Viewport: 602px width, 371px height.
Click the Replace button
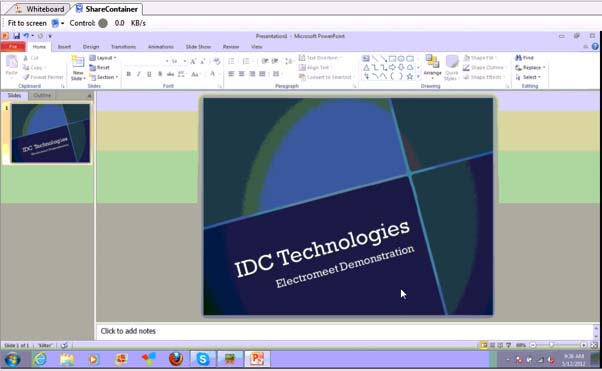coord(530,67)
